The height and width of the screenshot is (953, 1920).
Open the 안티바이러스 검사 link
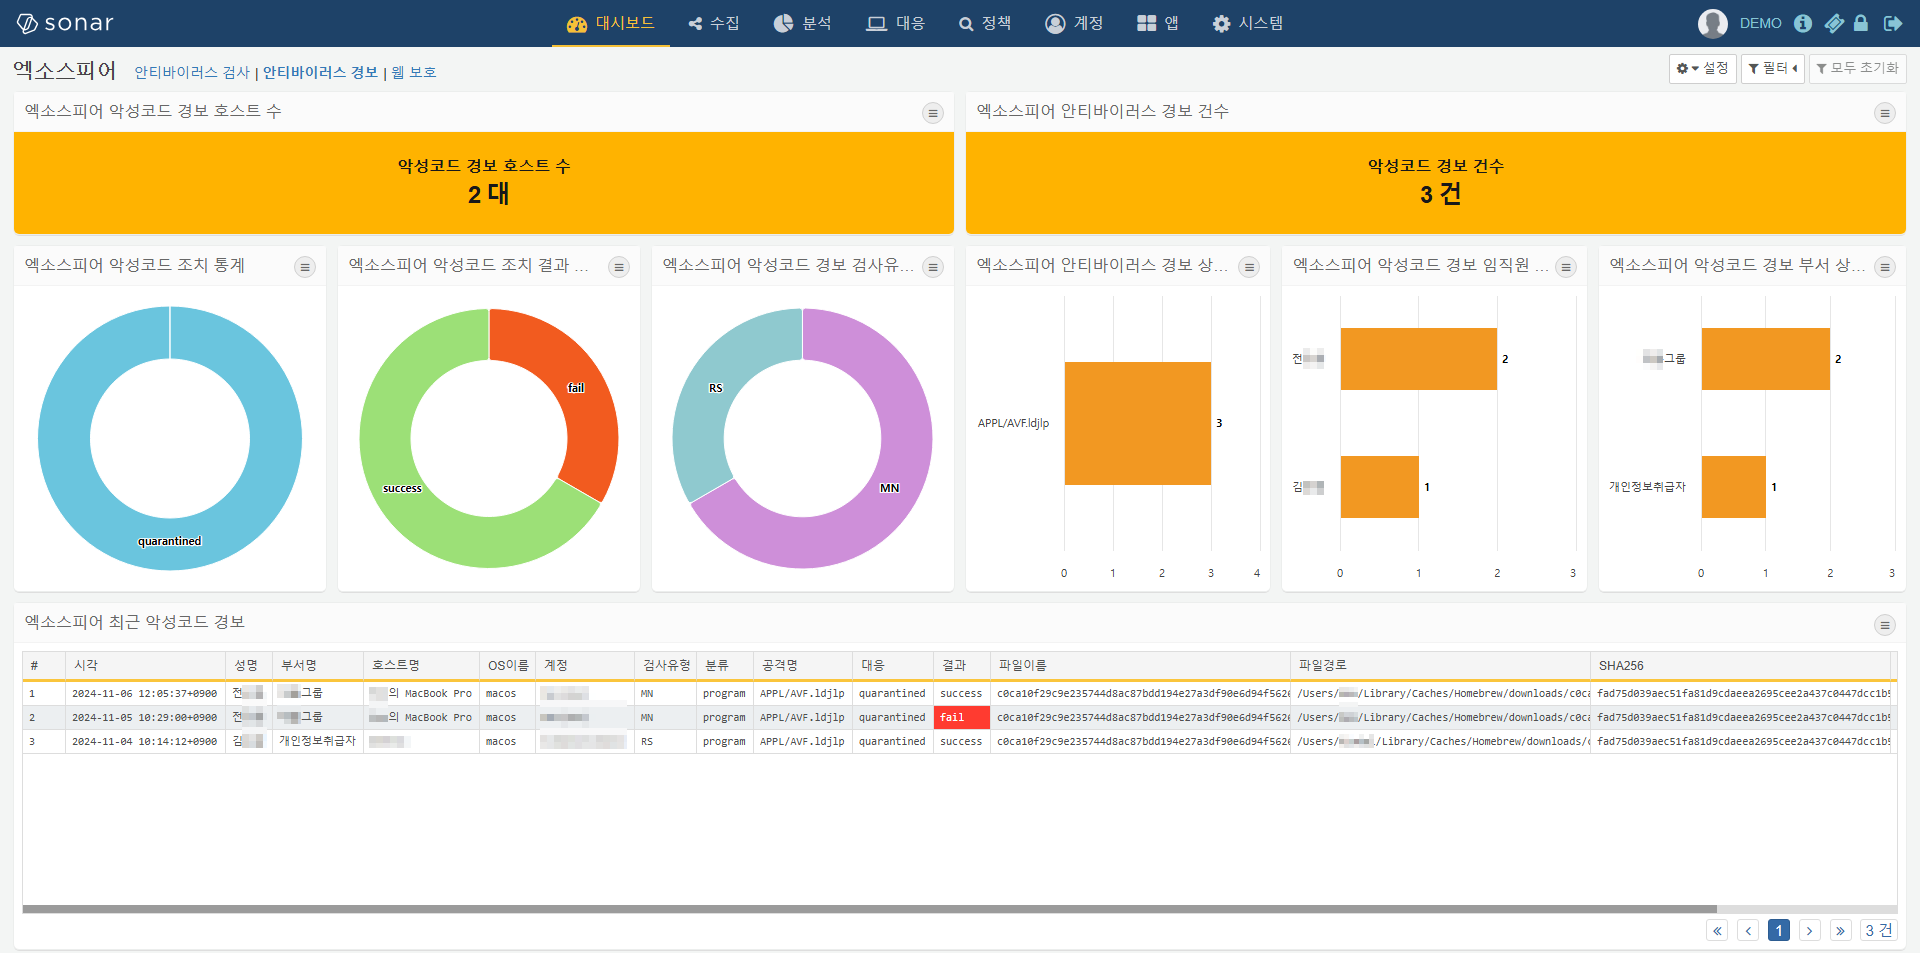point(192,72)
